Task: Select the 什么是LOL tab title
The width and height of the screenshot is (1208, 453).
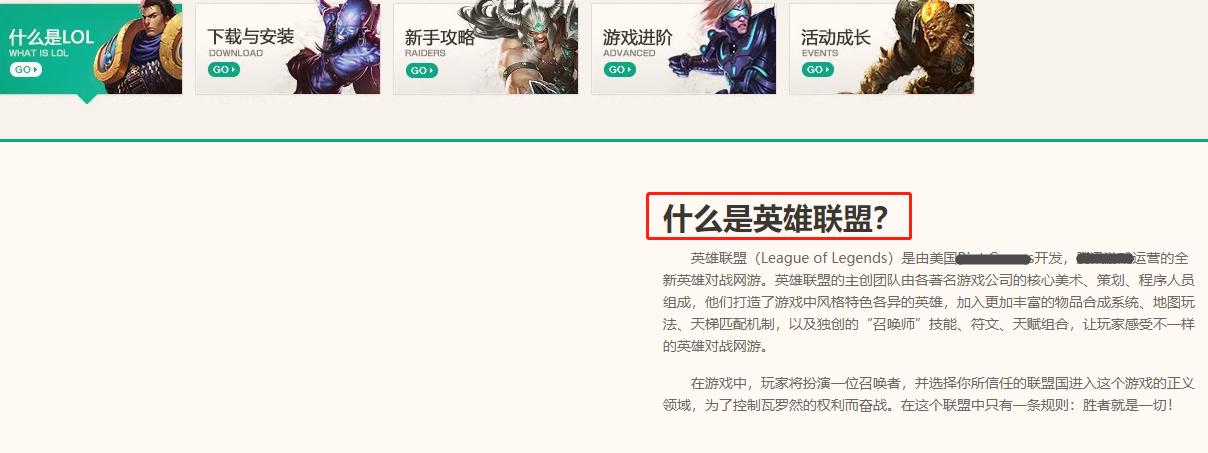Action: 51,37
